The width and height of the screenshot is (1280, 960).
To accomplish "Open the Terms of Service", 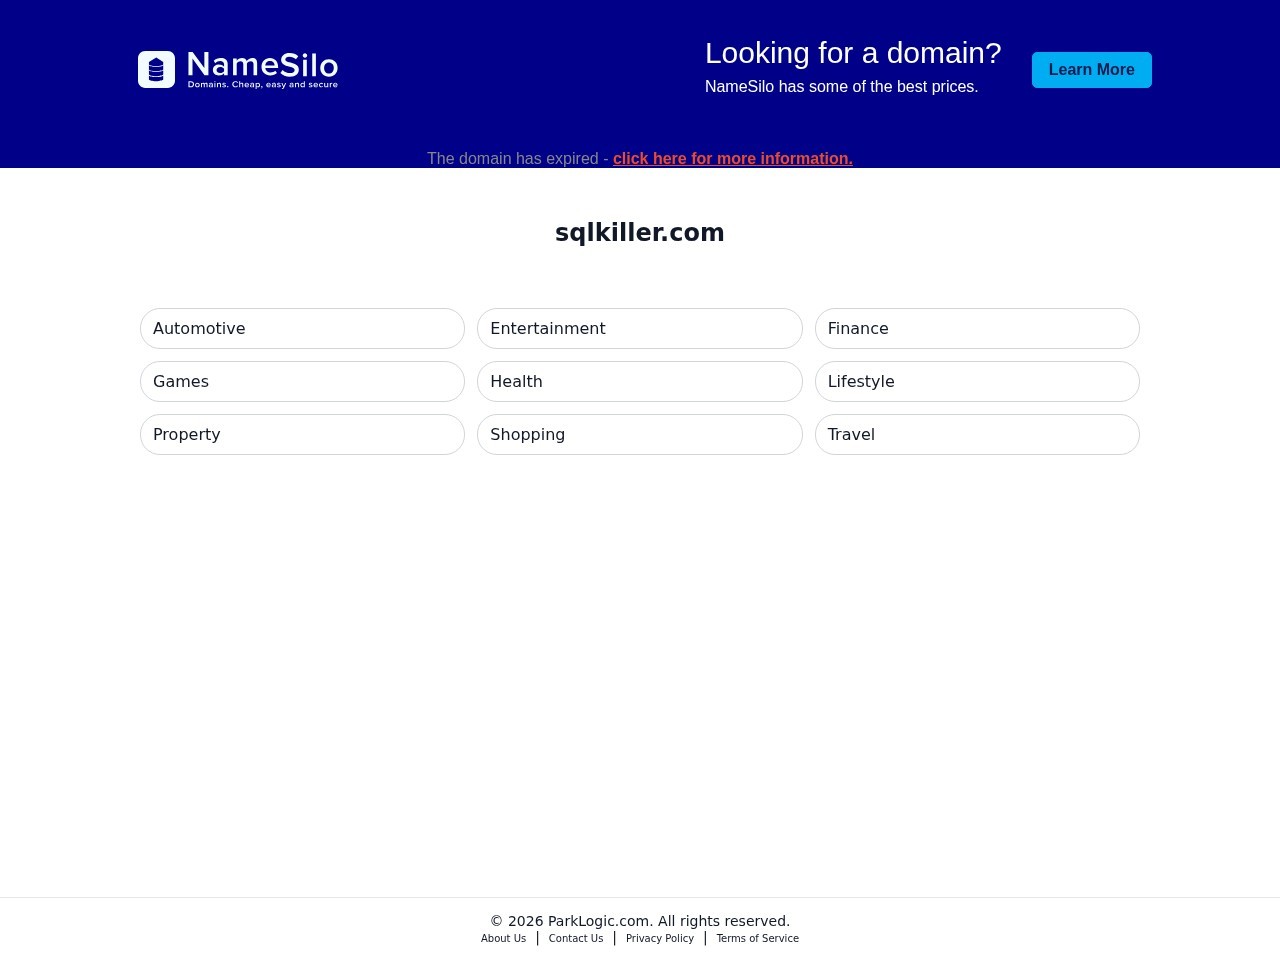I will coord(757,938).
